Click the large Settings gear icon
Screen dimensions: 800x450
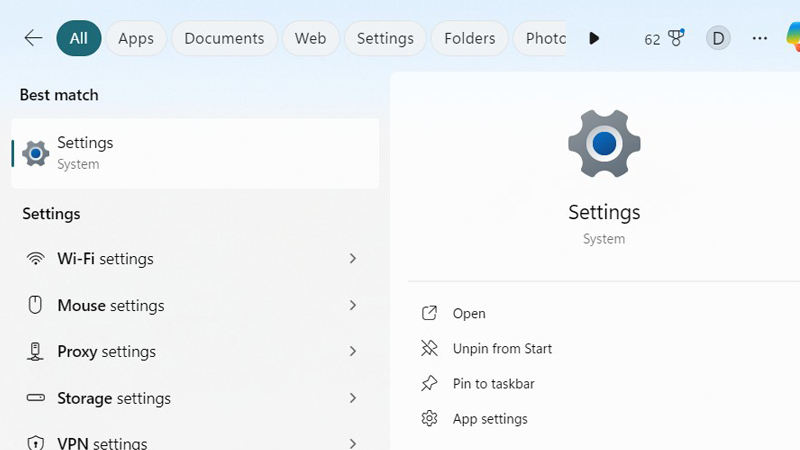tap(604, 144)
